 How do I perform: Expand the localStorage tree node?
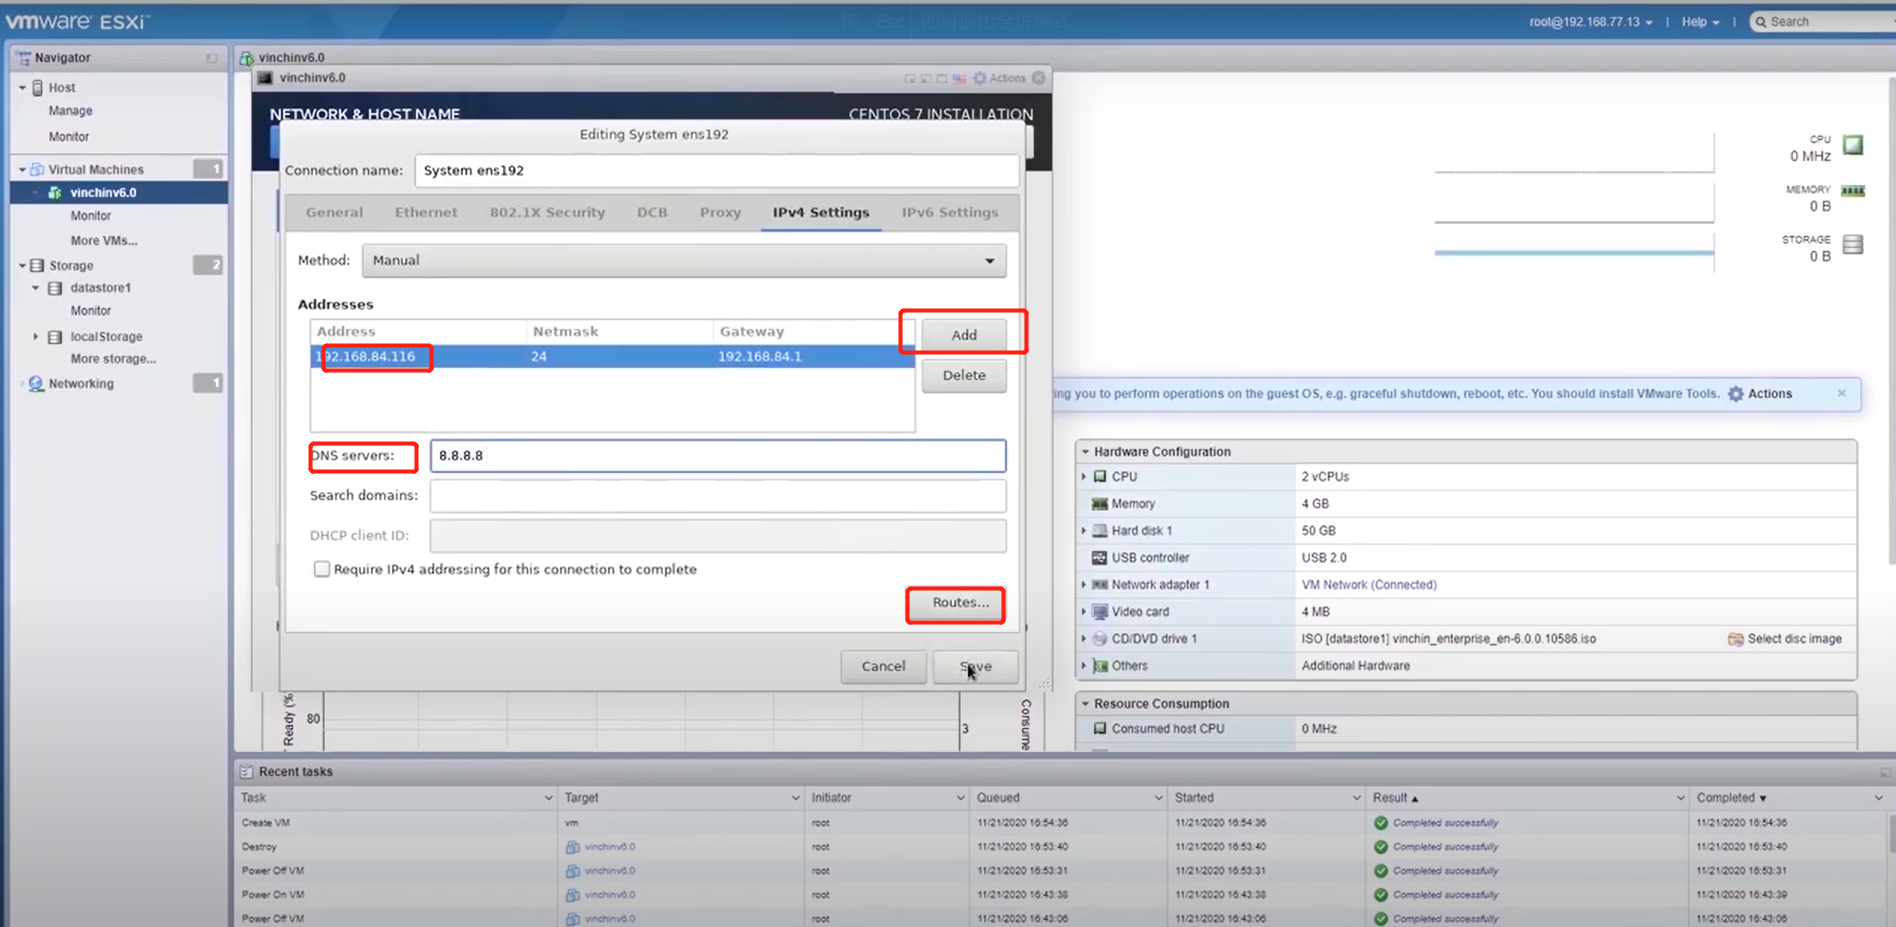click(x=36, y=337)
